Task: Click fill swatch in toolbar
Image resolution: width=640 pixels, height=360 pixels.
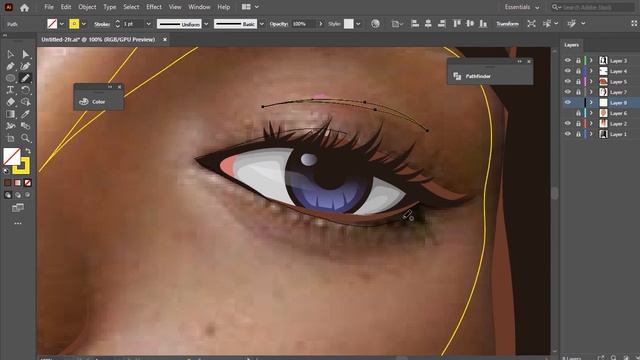Action: coord(11,156)
